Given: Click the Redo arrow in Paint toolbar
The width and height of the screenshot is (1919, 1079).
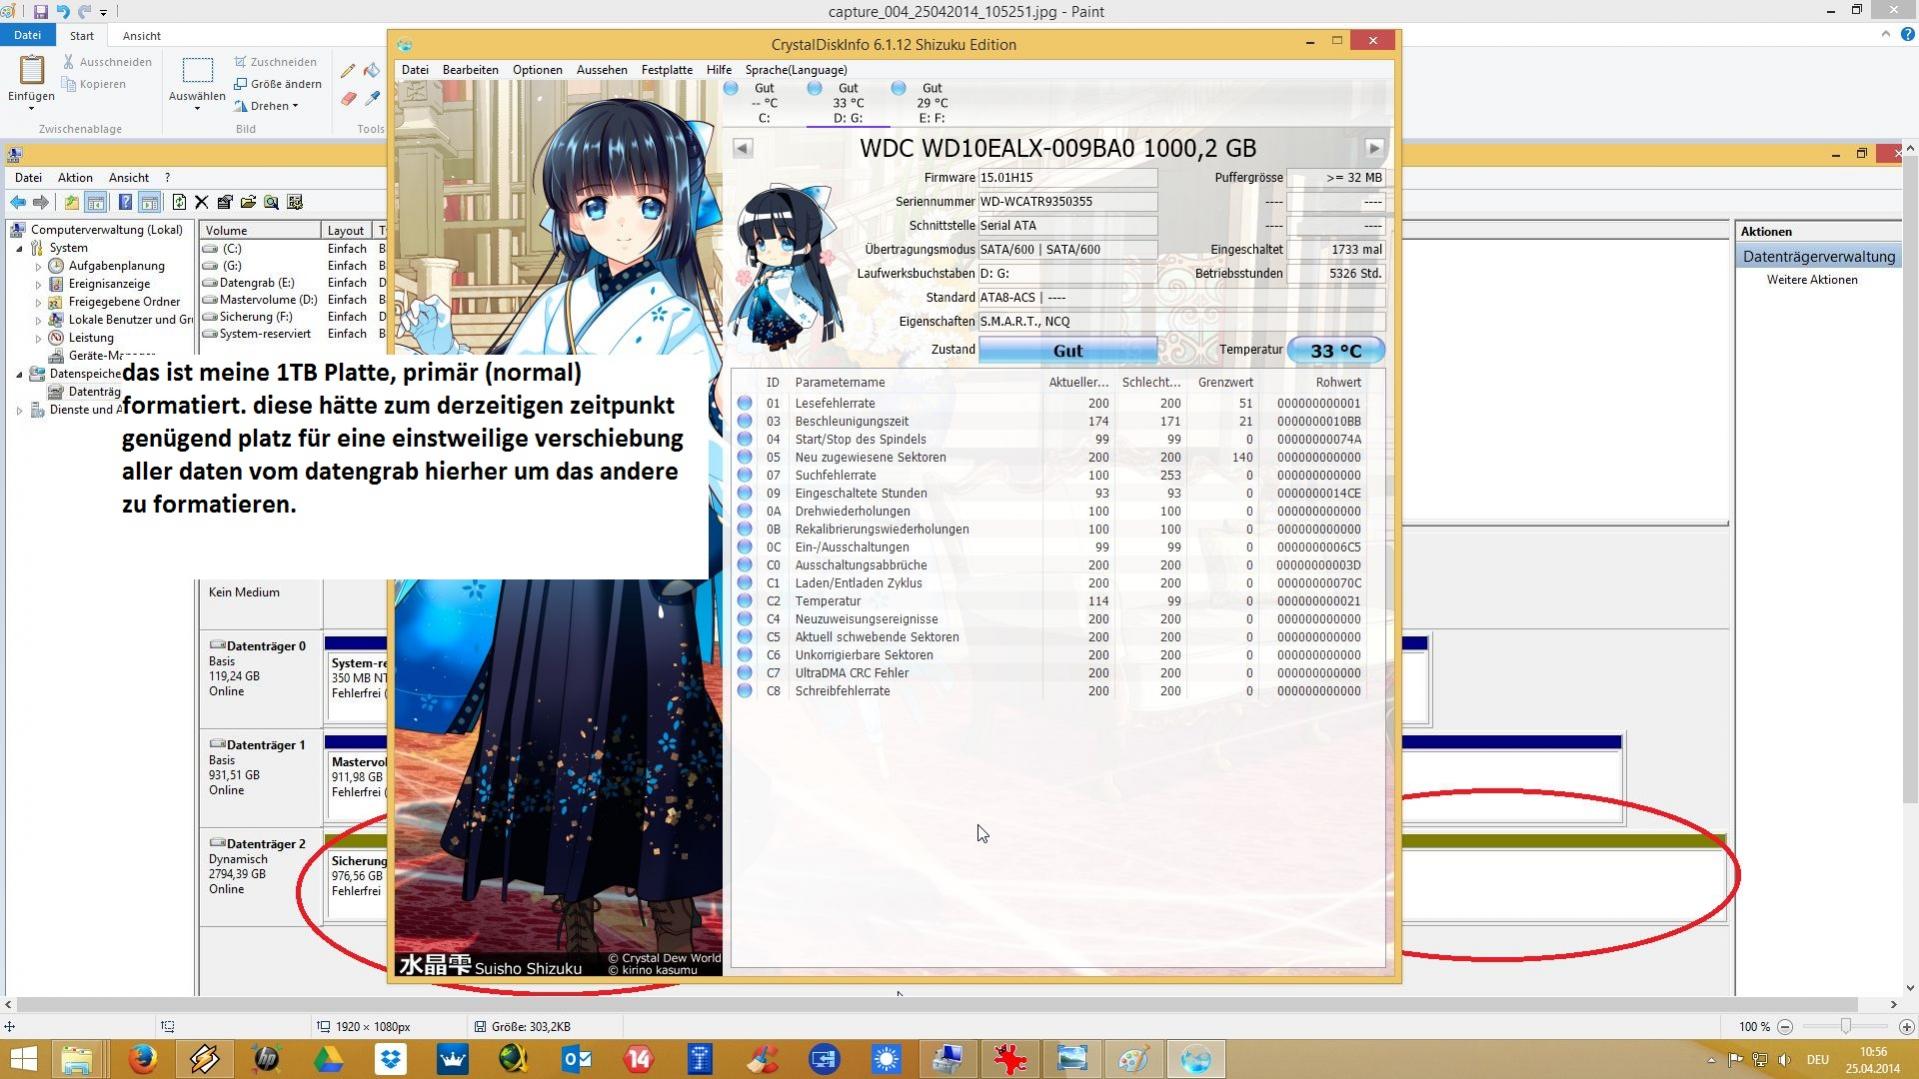Looking at the screenshot, I should (x=84, y=12).
